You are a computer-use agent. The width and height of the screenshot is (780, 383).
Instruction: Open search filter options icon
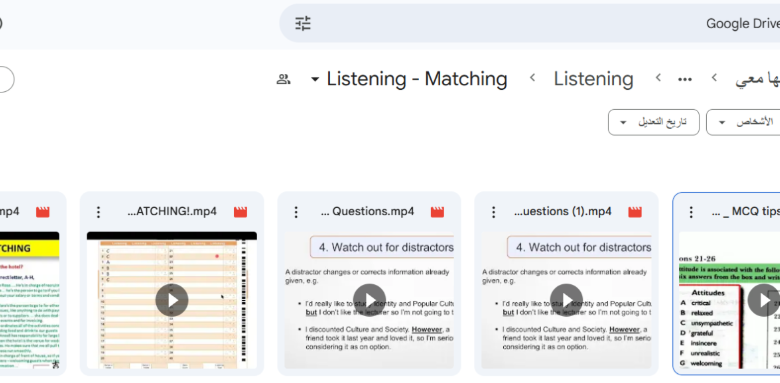303,23
